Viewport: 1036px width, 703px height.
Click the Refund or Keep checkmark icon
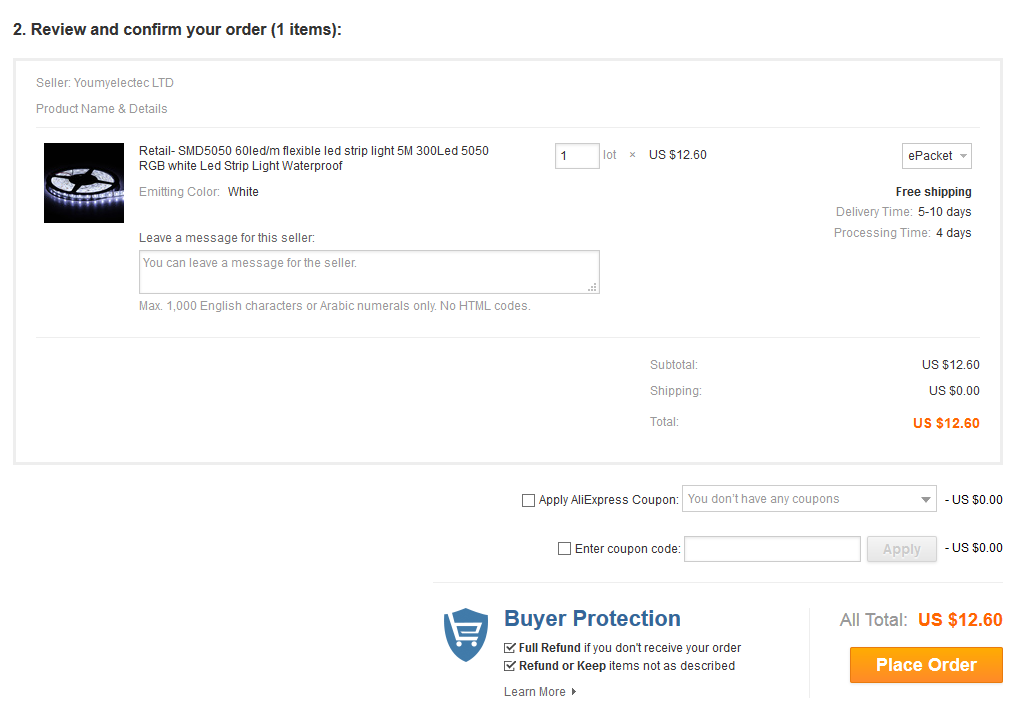tap(509, 665)
